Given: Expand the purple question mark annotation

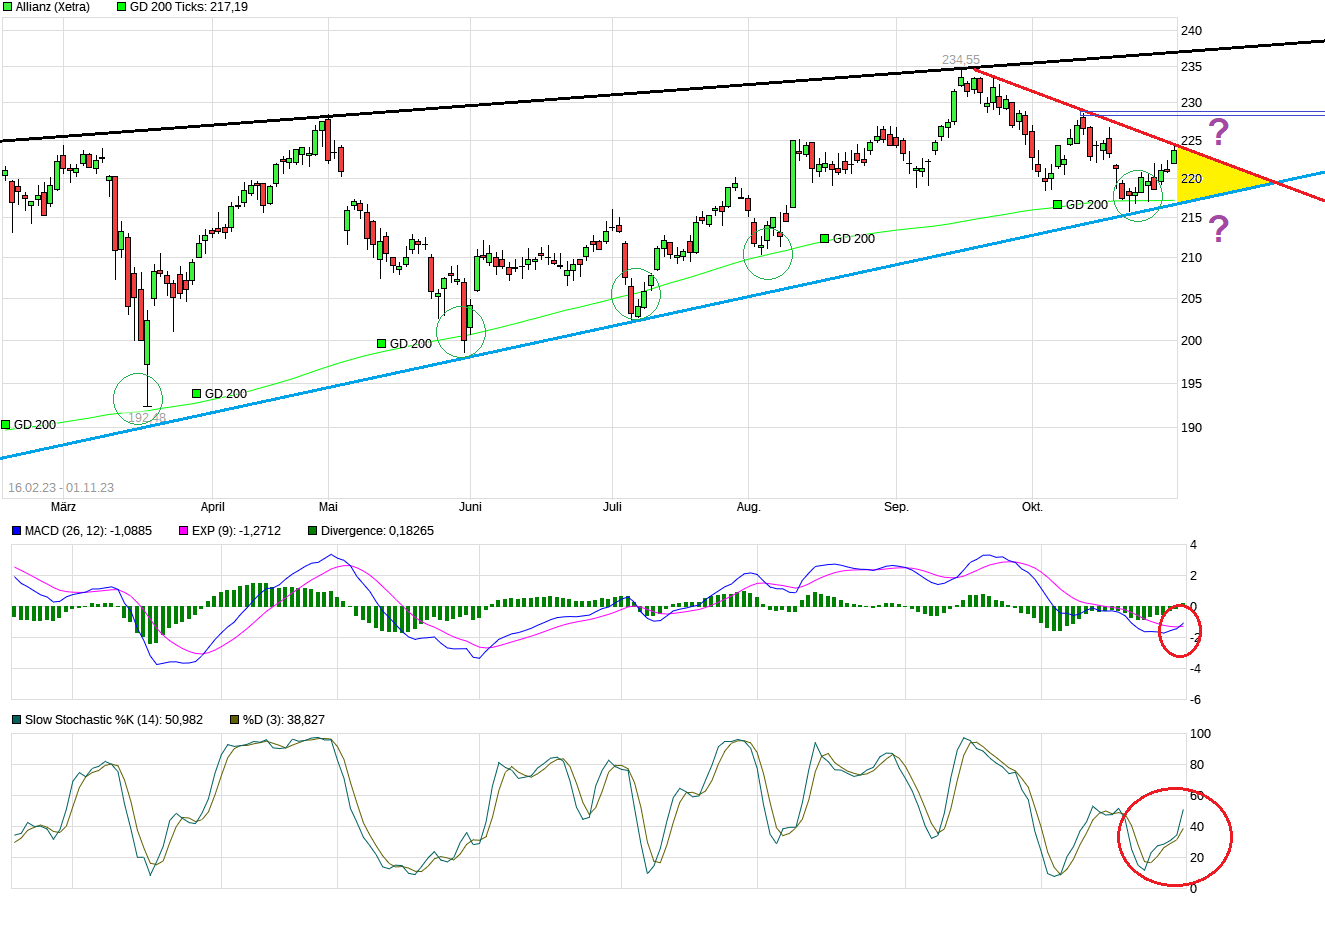Looking at the screenshot, I should click(1216, 132).
